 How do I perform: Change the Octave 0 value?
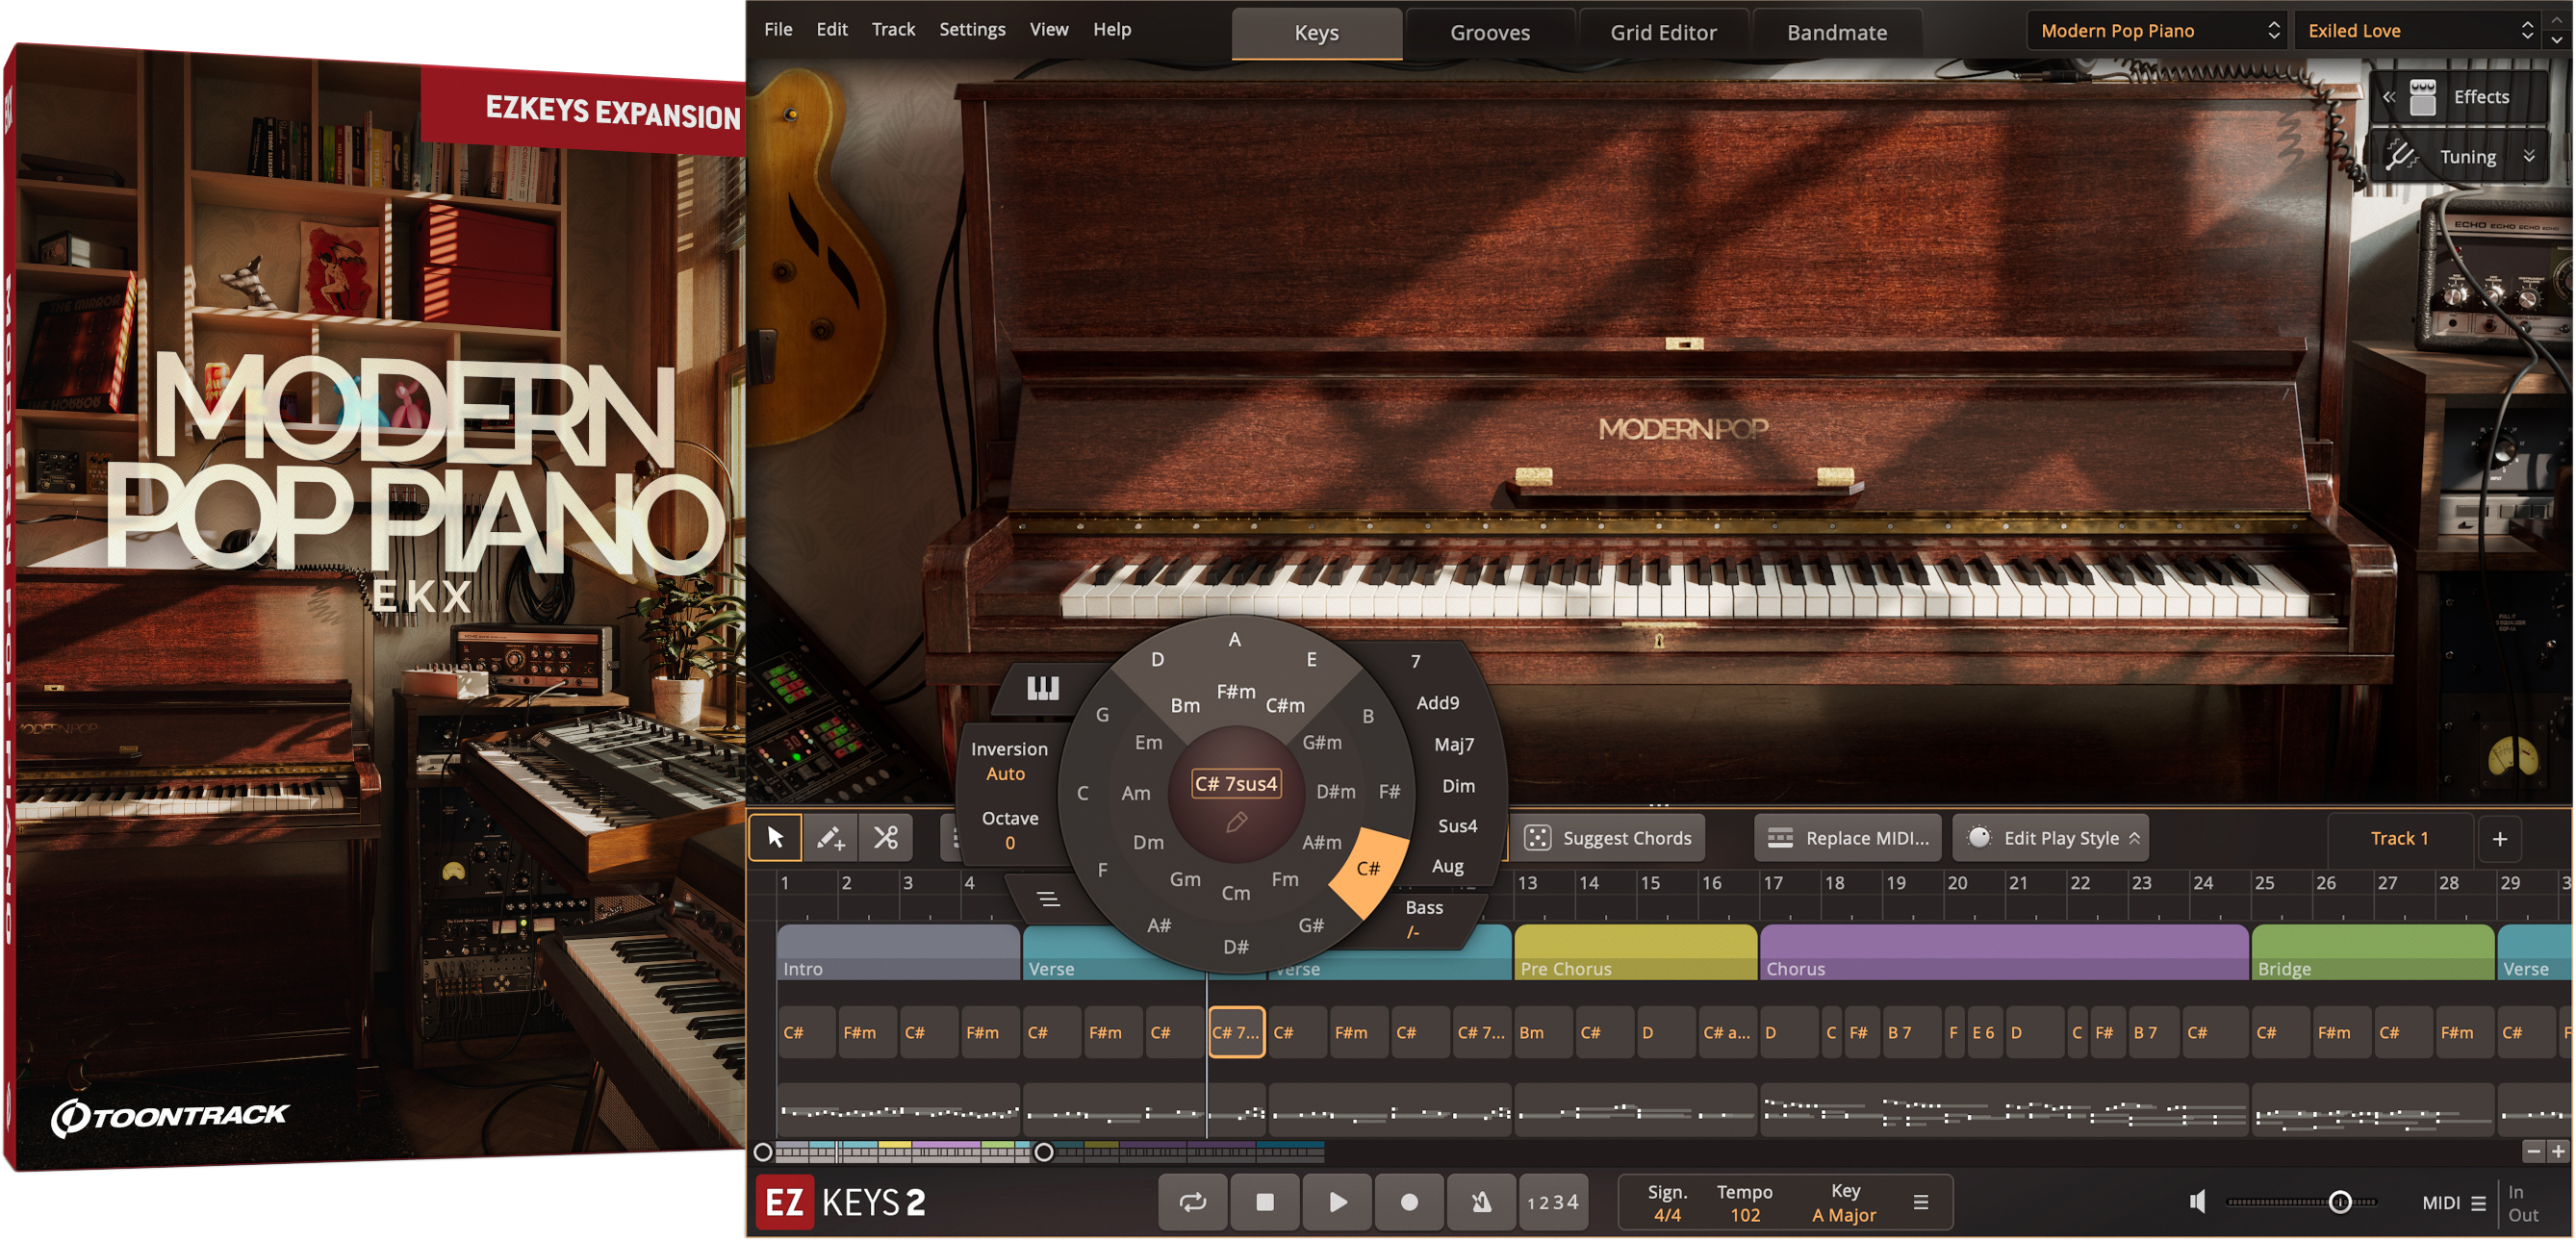pos(1009,830)
